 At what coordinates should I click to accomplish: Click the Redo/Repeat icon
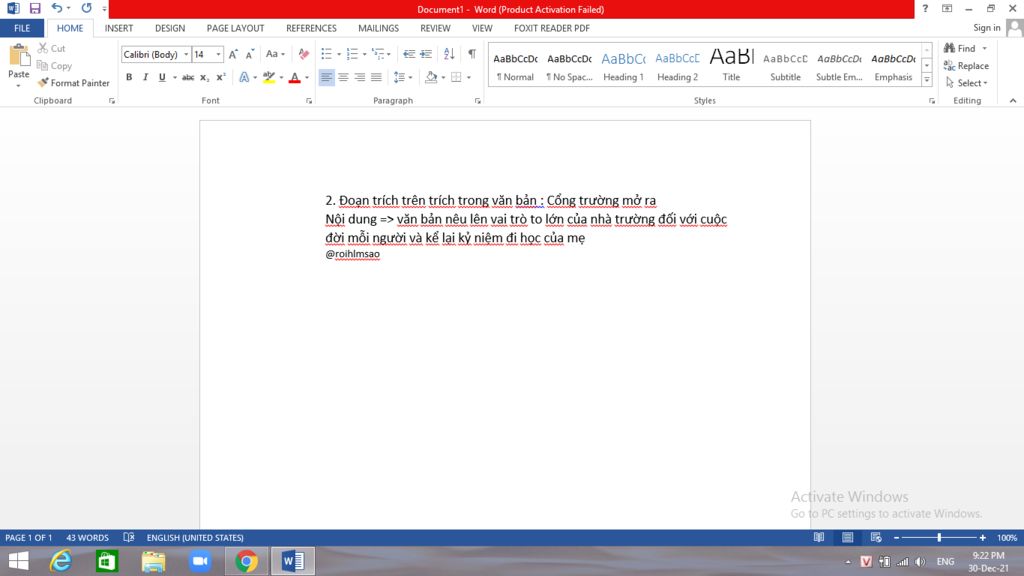click(x=86, y=8)
